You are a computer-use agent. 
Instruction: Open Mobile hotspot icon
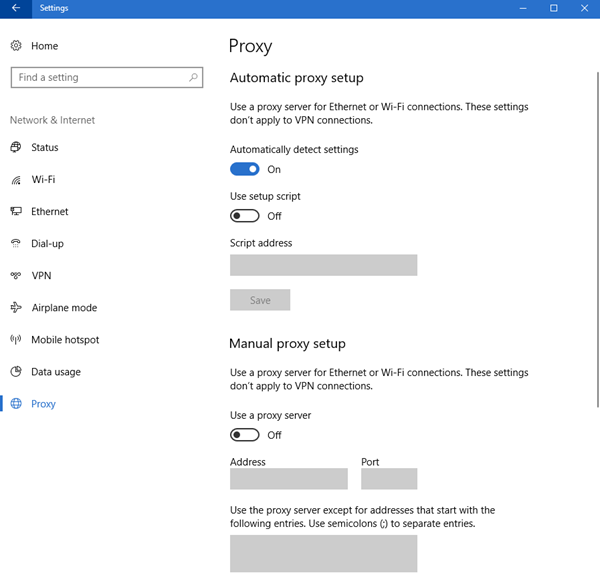[16, 340]
